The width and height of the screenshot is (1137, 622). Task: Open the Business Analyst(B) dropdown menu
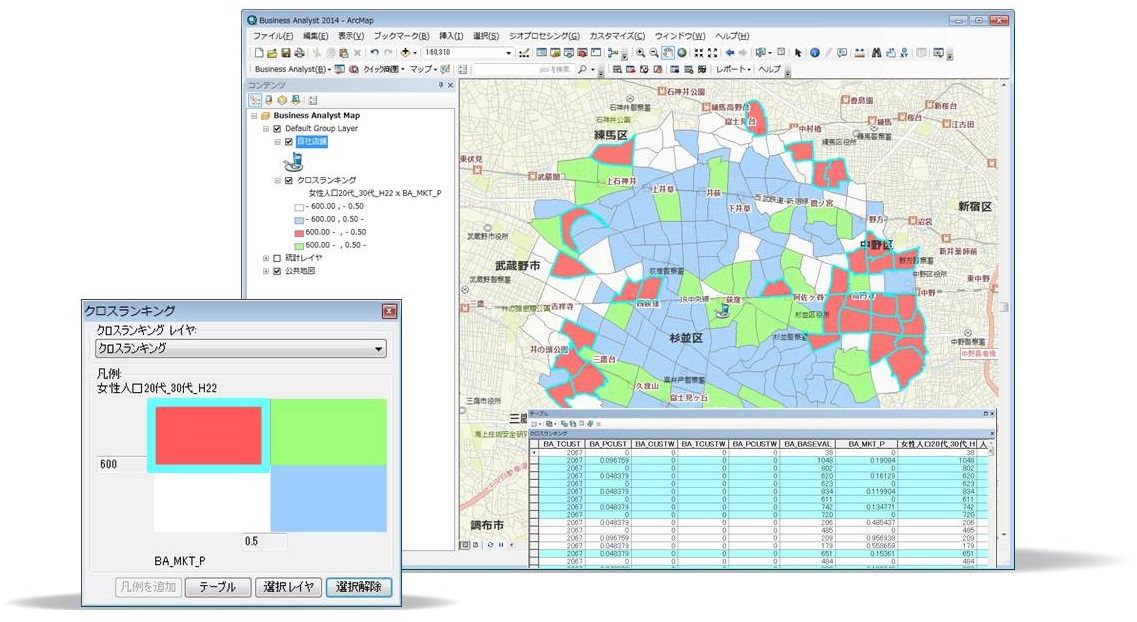point(292,70)
